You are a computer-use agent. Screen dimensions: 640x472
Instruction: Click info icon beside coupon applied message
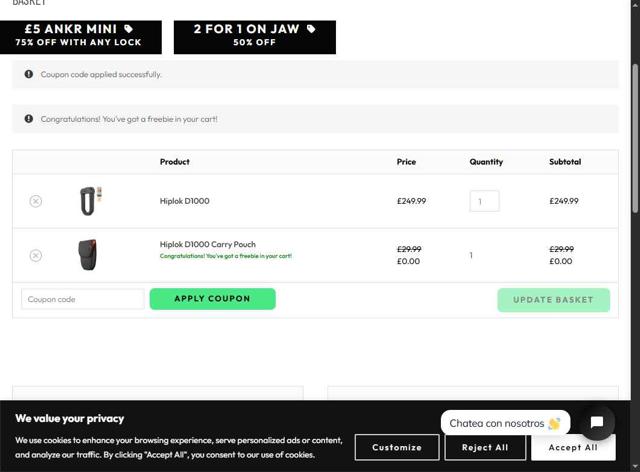tap(29, 74)
